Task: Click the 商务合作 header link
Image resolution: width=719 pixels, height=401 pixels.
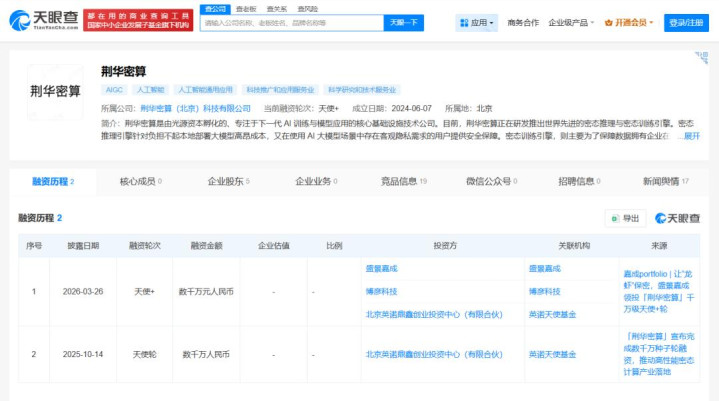Action: [522, 22]
